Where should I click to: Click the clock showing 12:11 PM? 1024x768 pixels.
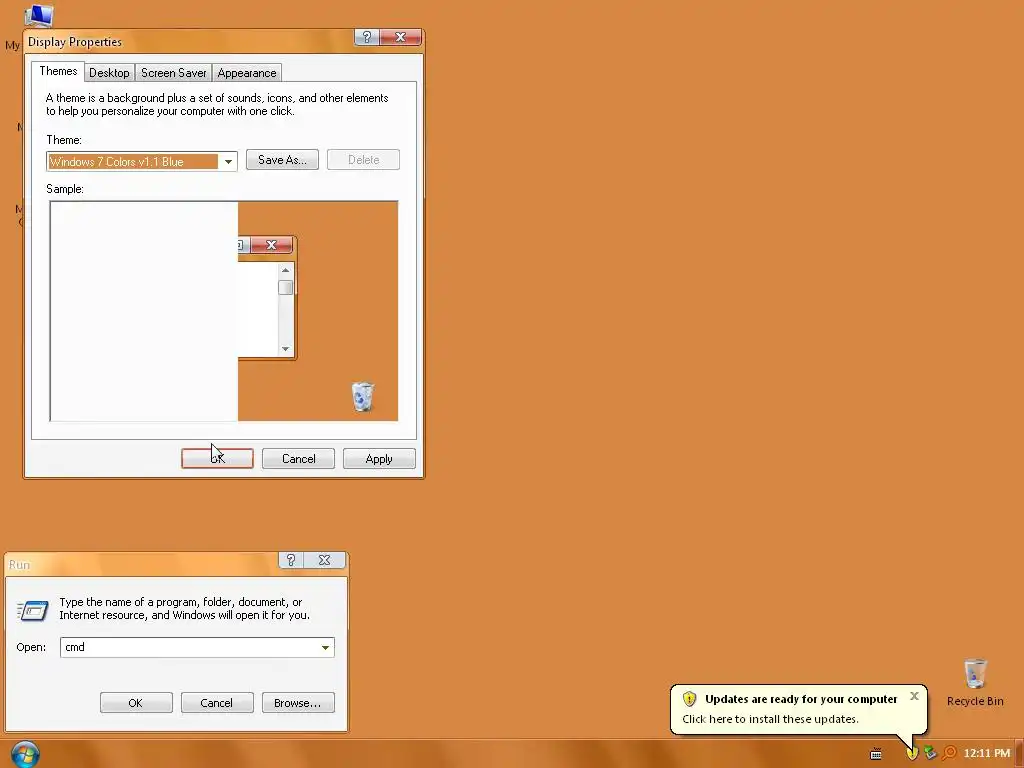coord(986,753)
